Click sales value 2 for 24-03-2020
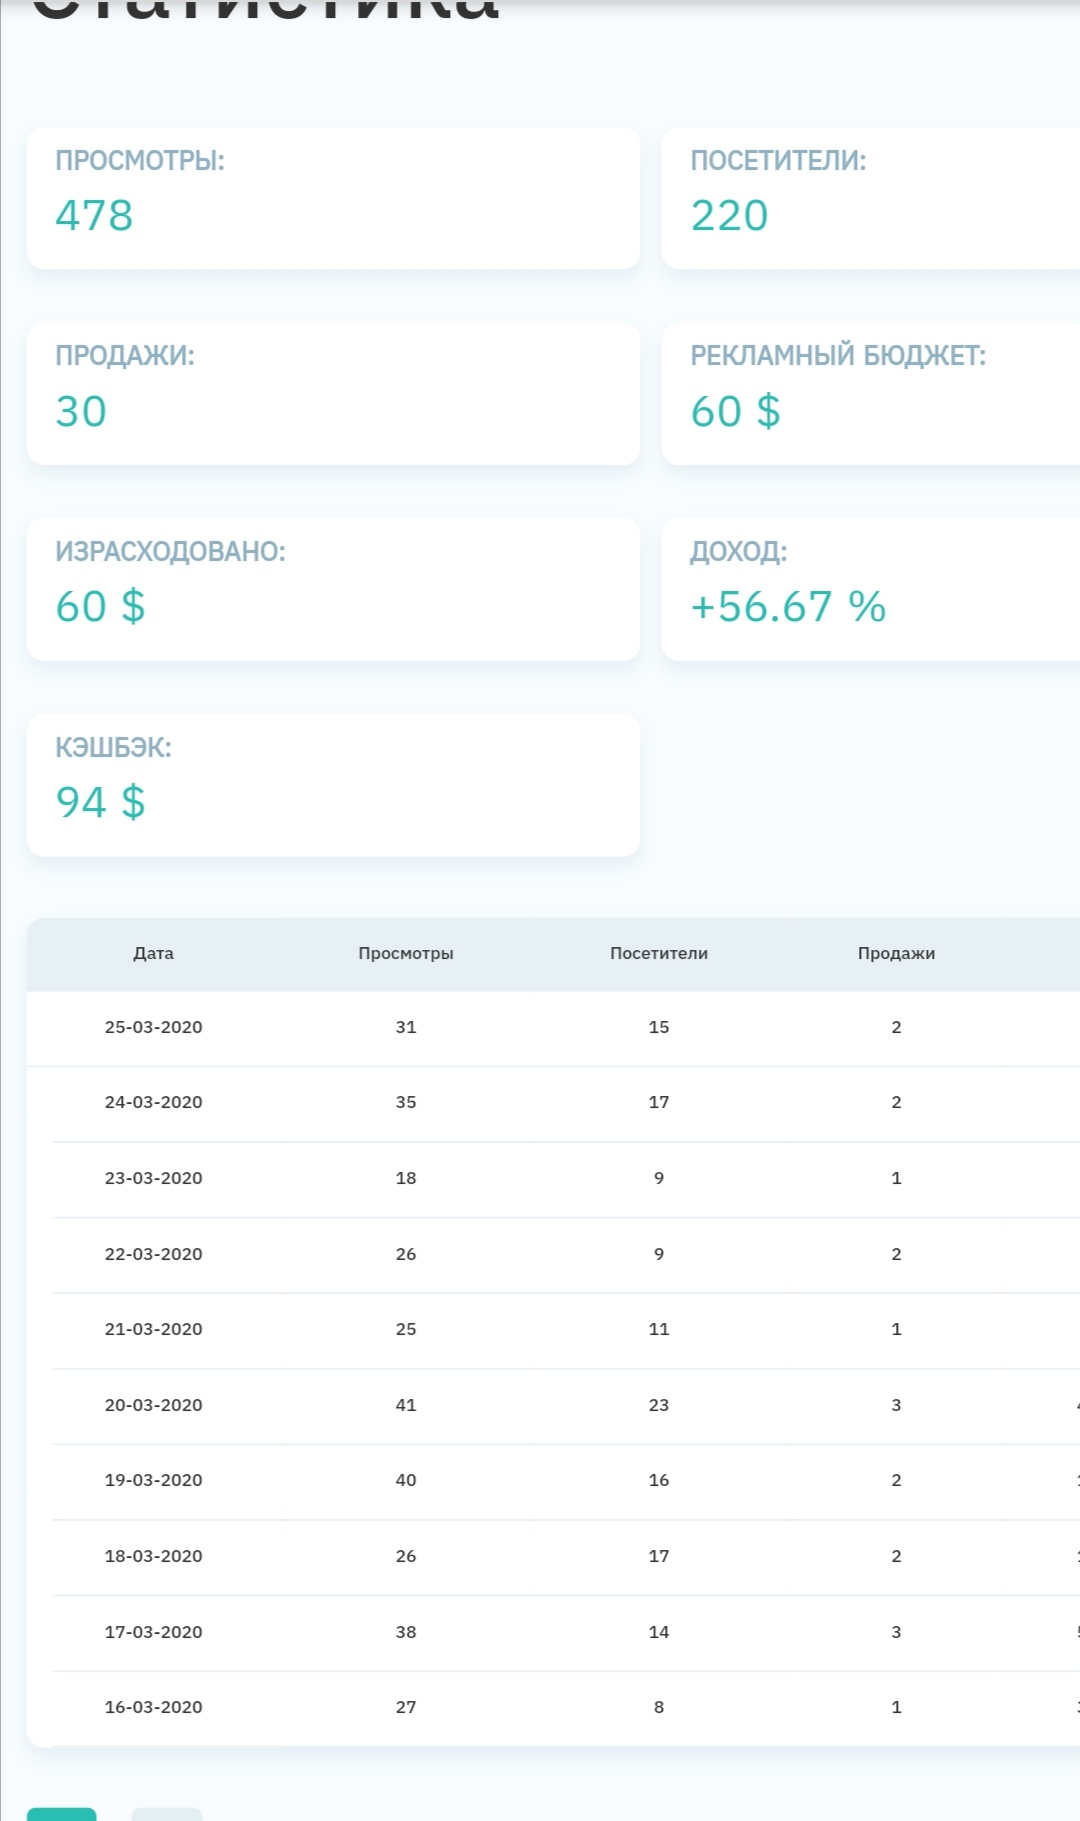This screenshot has height=1821, width=1080. (896, 1102)
